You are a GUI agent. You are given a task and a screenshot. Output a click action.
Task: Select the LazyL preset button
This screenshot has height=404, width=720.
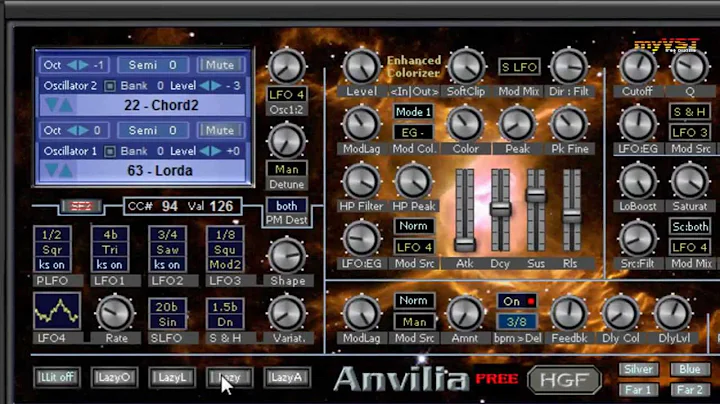click(172, 377)
